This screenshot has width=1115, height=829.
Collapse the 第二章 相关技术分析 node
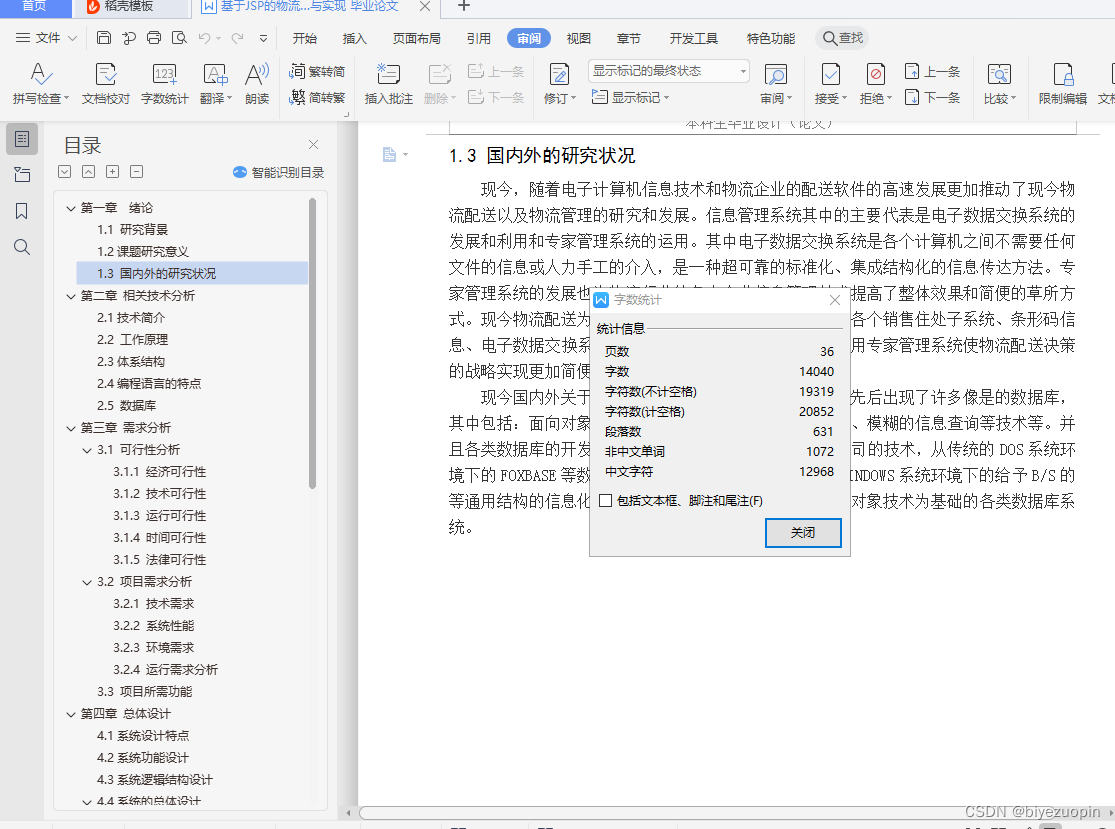(70, 296)
